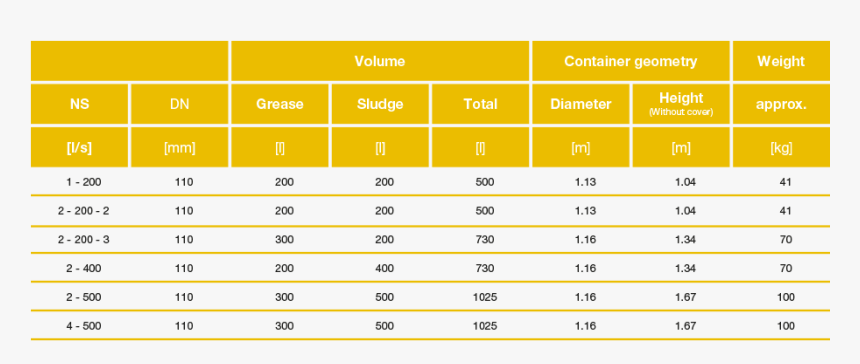Click the 4 - 500 row label
The image size is (860, 364).
click(84, 326)
